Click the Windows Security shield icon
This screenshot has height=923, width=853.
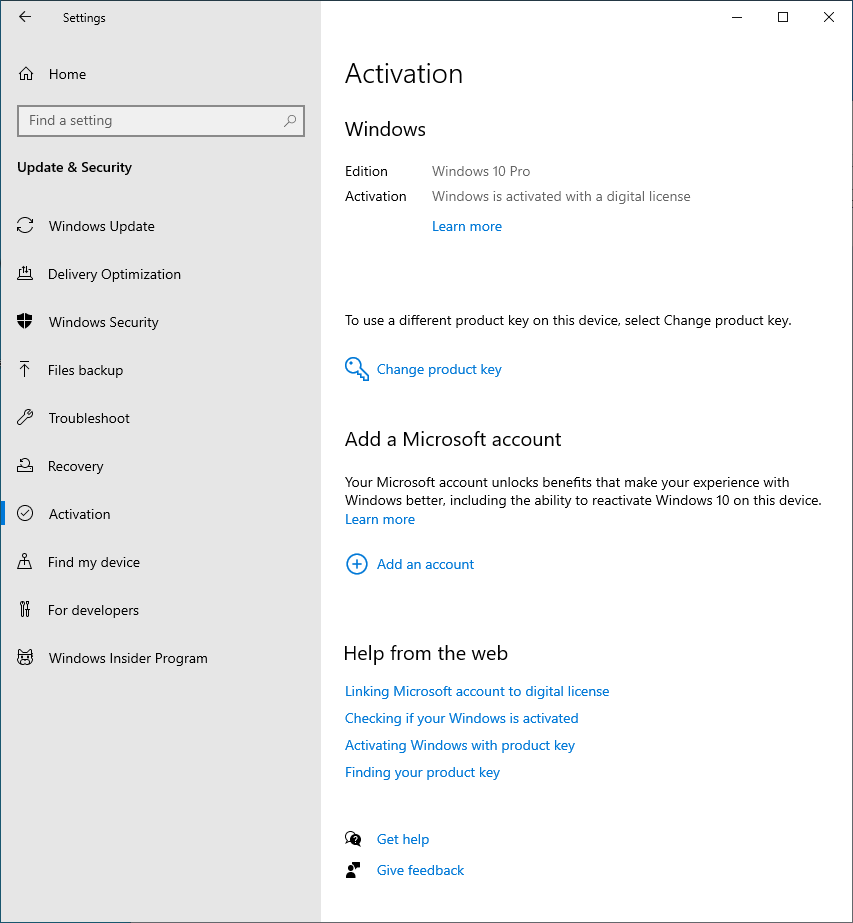point(25,321)
